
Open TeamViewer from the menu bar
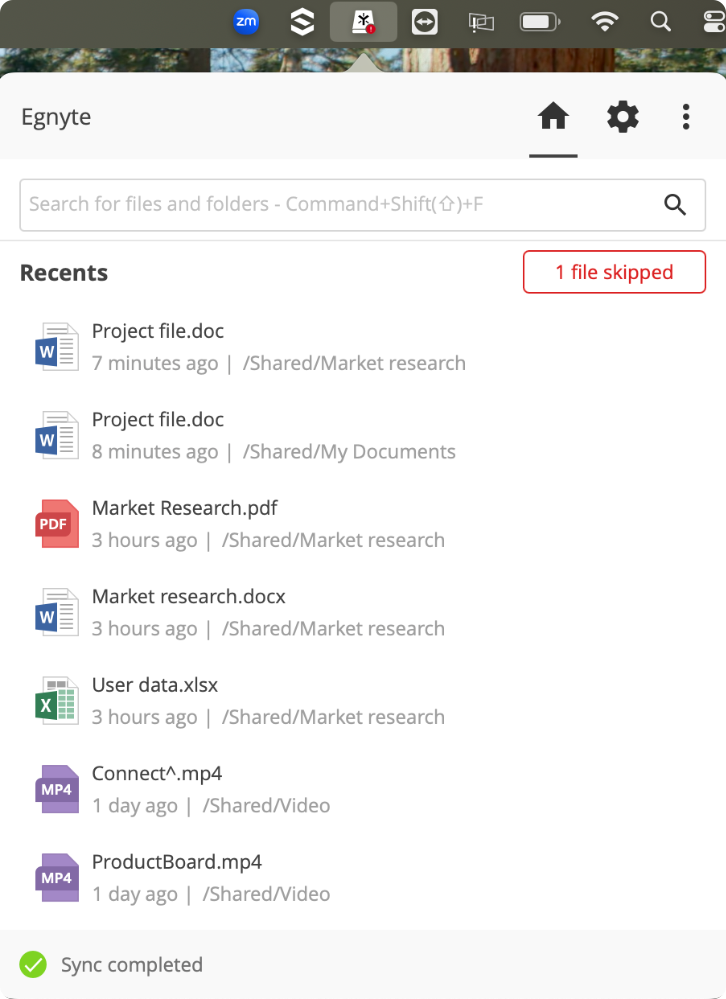(424, 22)
